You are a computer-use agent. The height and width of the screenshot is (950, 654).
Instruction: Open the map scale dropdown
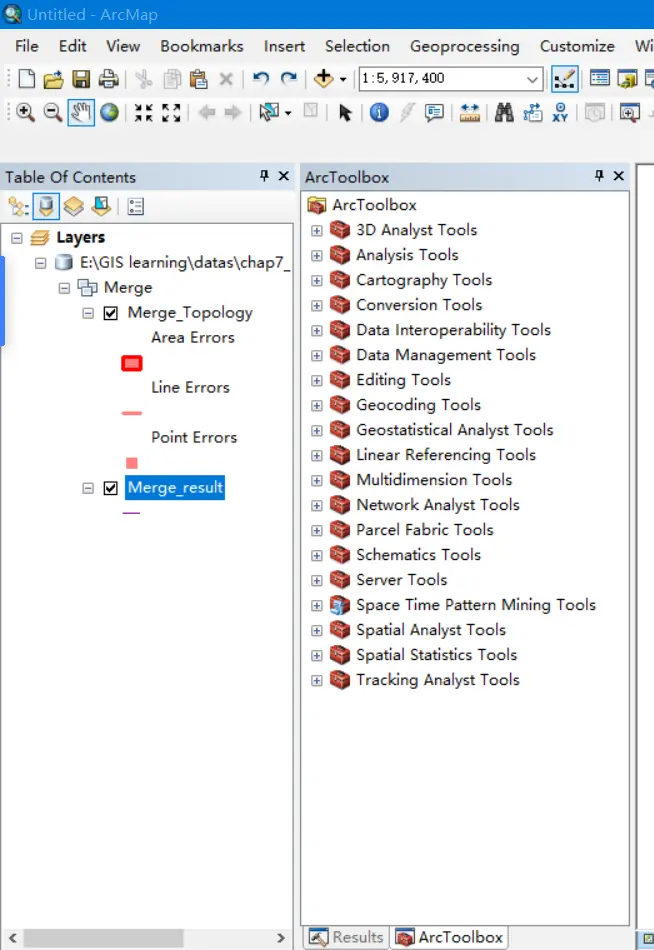(532, 79)
